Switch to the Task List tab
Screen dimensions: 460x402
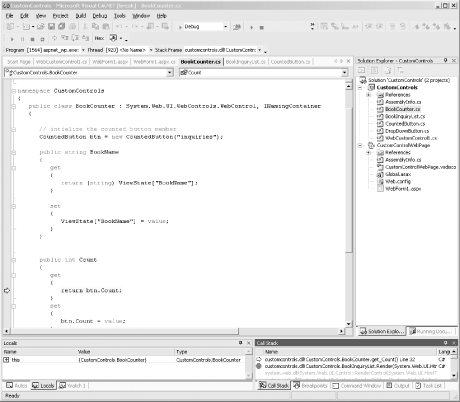pos(428,386)
